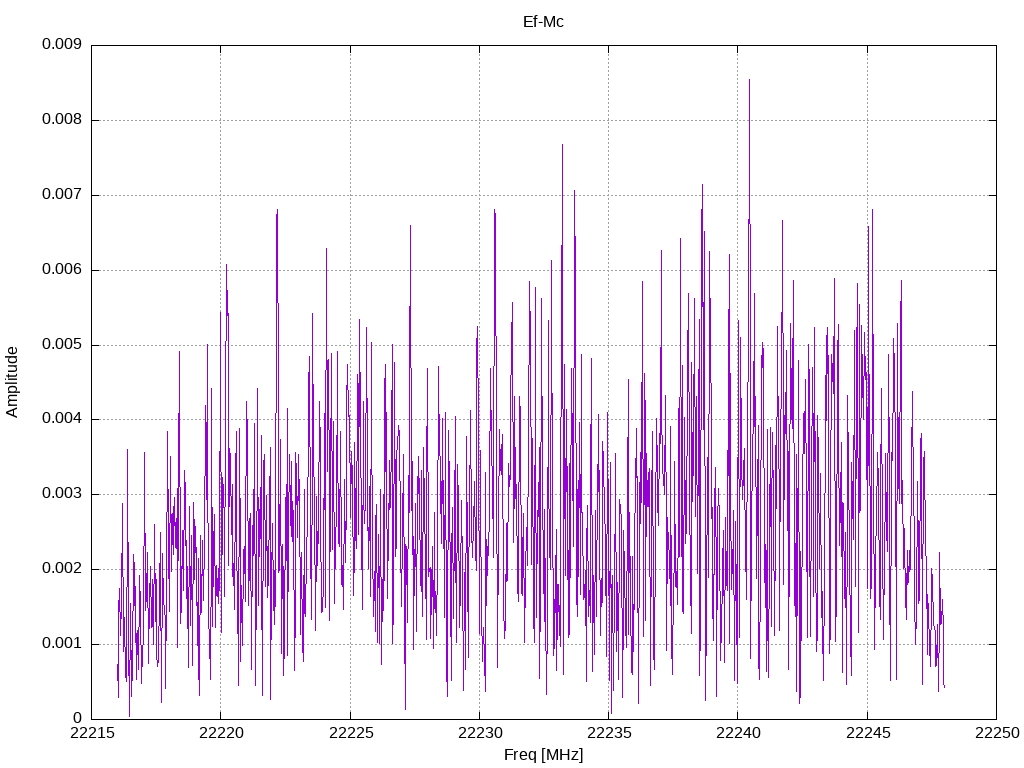
Task: Click x-axis tick label 22235
Action: pyautogui.click(x=609, y=733)
